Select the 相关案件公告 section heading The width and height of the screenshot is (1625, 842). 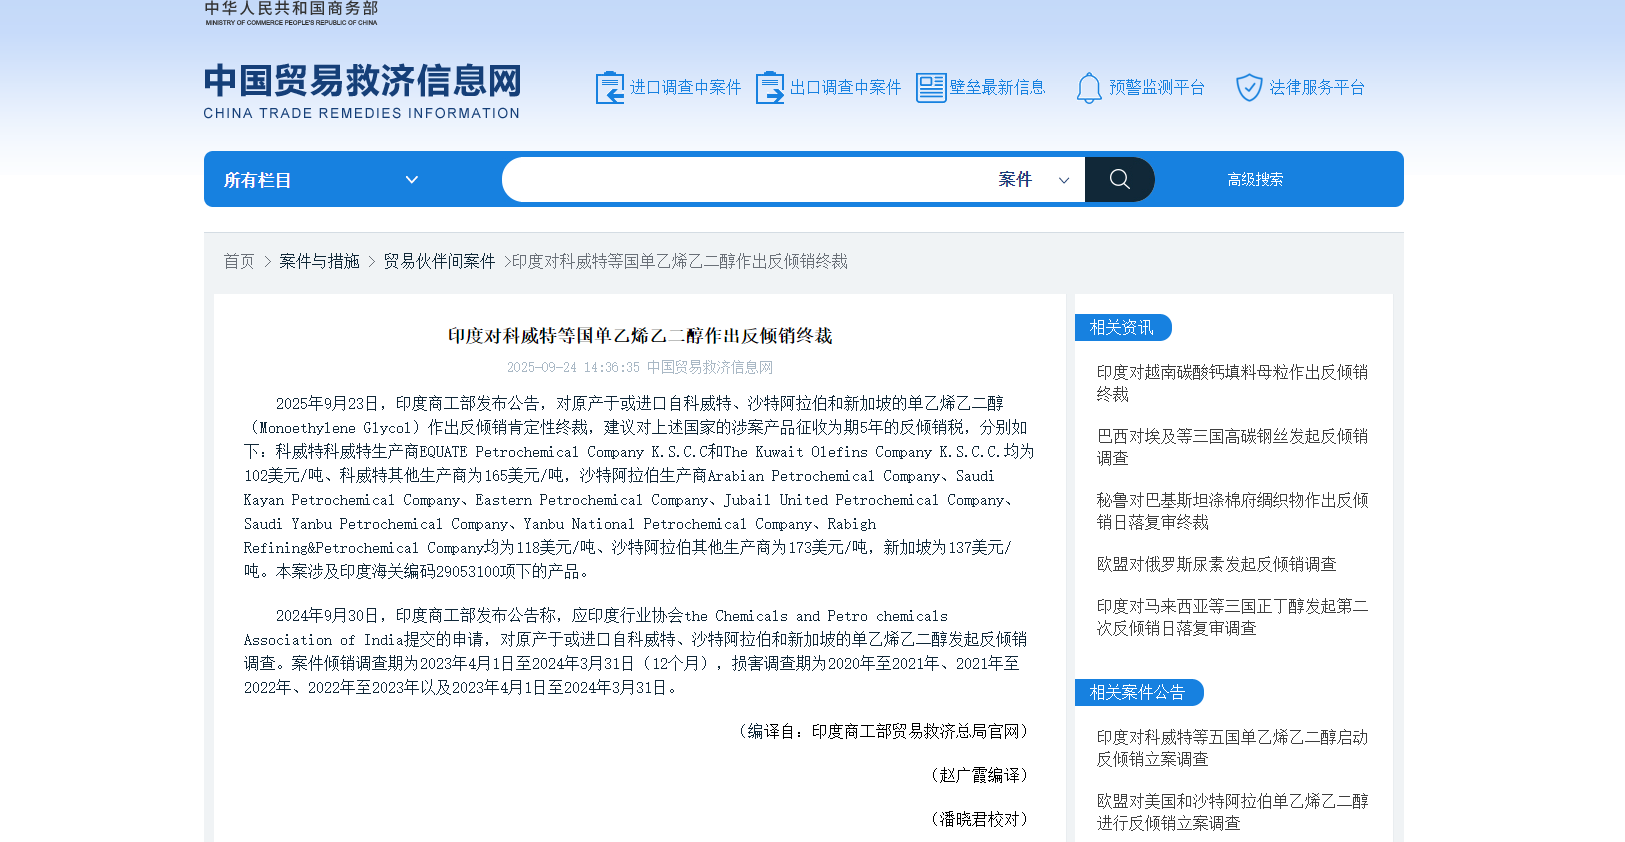point(1137,692)
